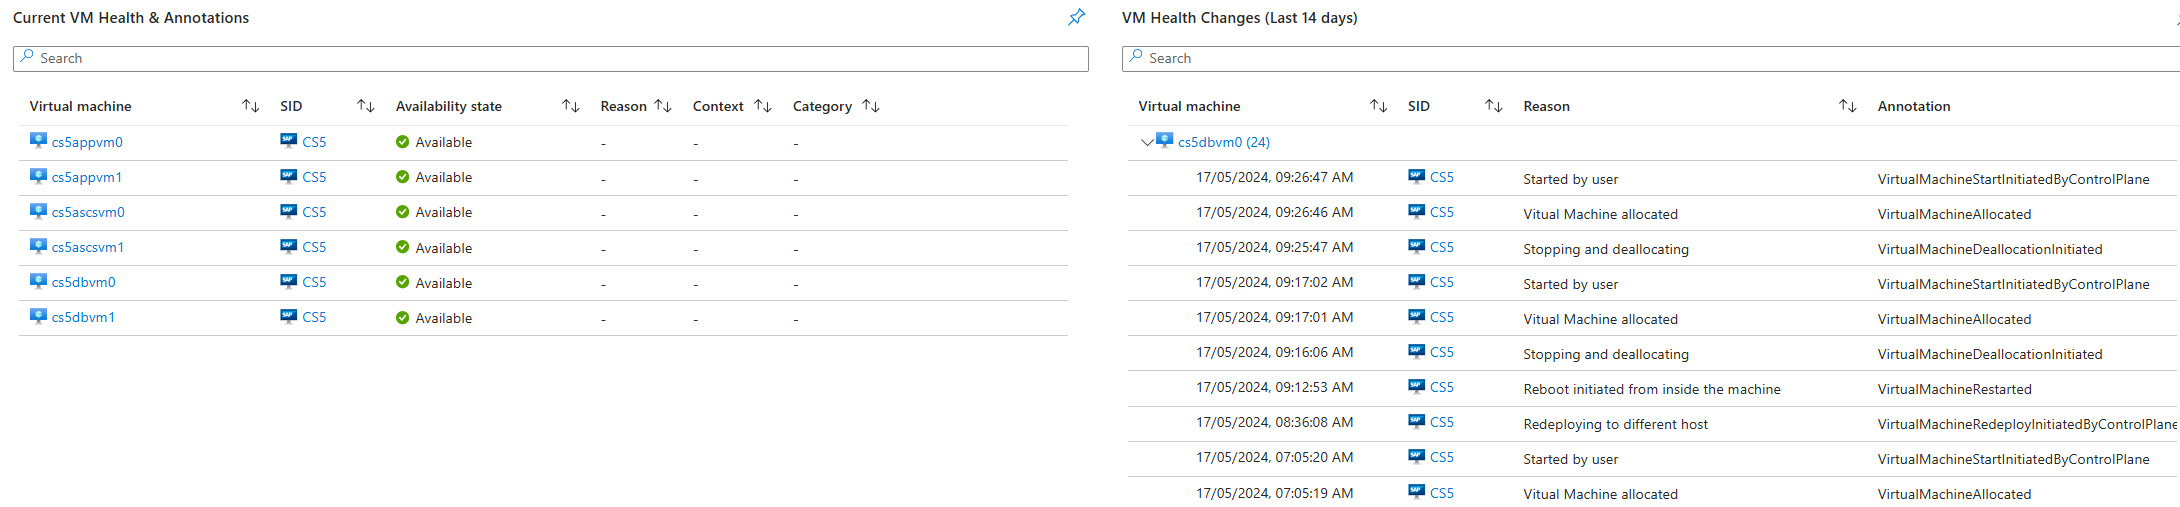The height and width of the screenshot is (507, 2180).
Task: Open the CS5 SID link for cs5appvm1
Action: [314, 177]
